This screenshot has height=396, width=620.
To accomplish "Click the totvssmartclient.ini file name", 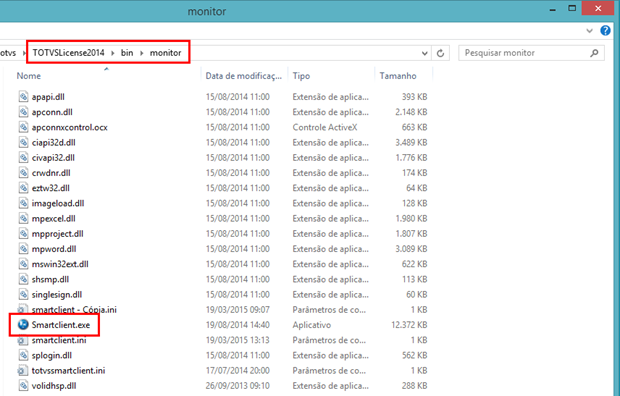I will coord(68,371).
